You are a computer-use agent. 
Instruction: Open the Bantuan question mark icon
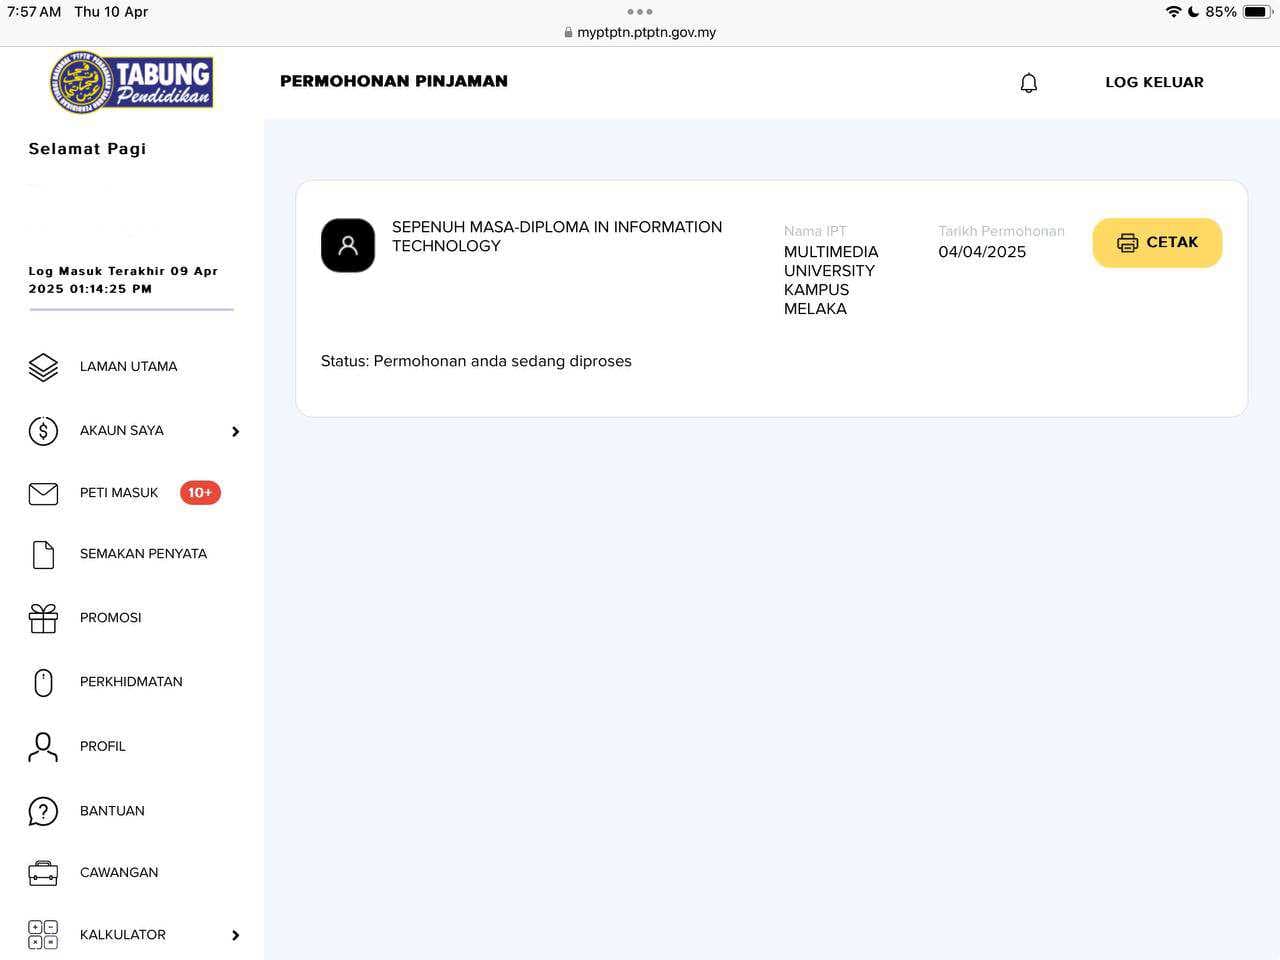[43, 811]
